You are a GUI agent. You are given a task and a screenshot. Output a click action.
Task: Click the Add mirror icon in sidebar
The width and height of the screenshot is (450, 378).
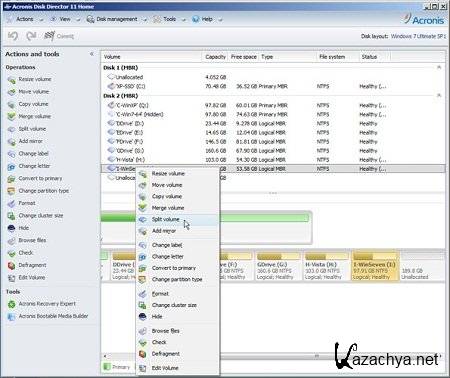pyautogui.click(x=11, y=142)
